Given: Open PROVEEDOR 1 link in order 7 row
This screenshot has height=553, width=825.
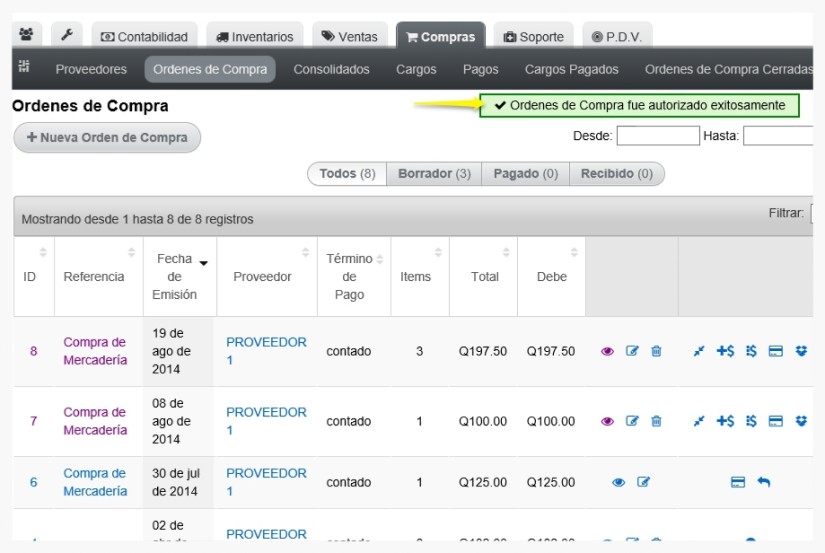Looking at the screenshot, I should tap(266, 421).
